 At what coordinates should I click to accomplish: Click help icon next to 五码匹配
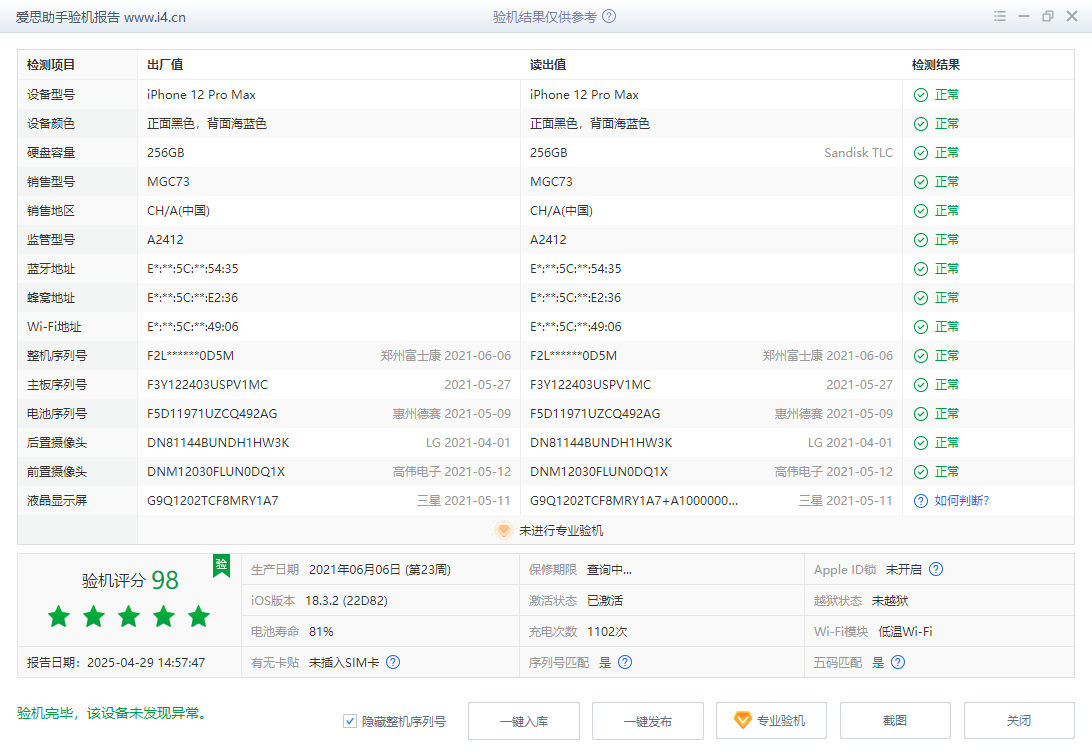click(x=898, y=662)
